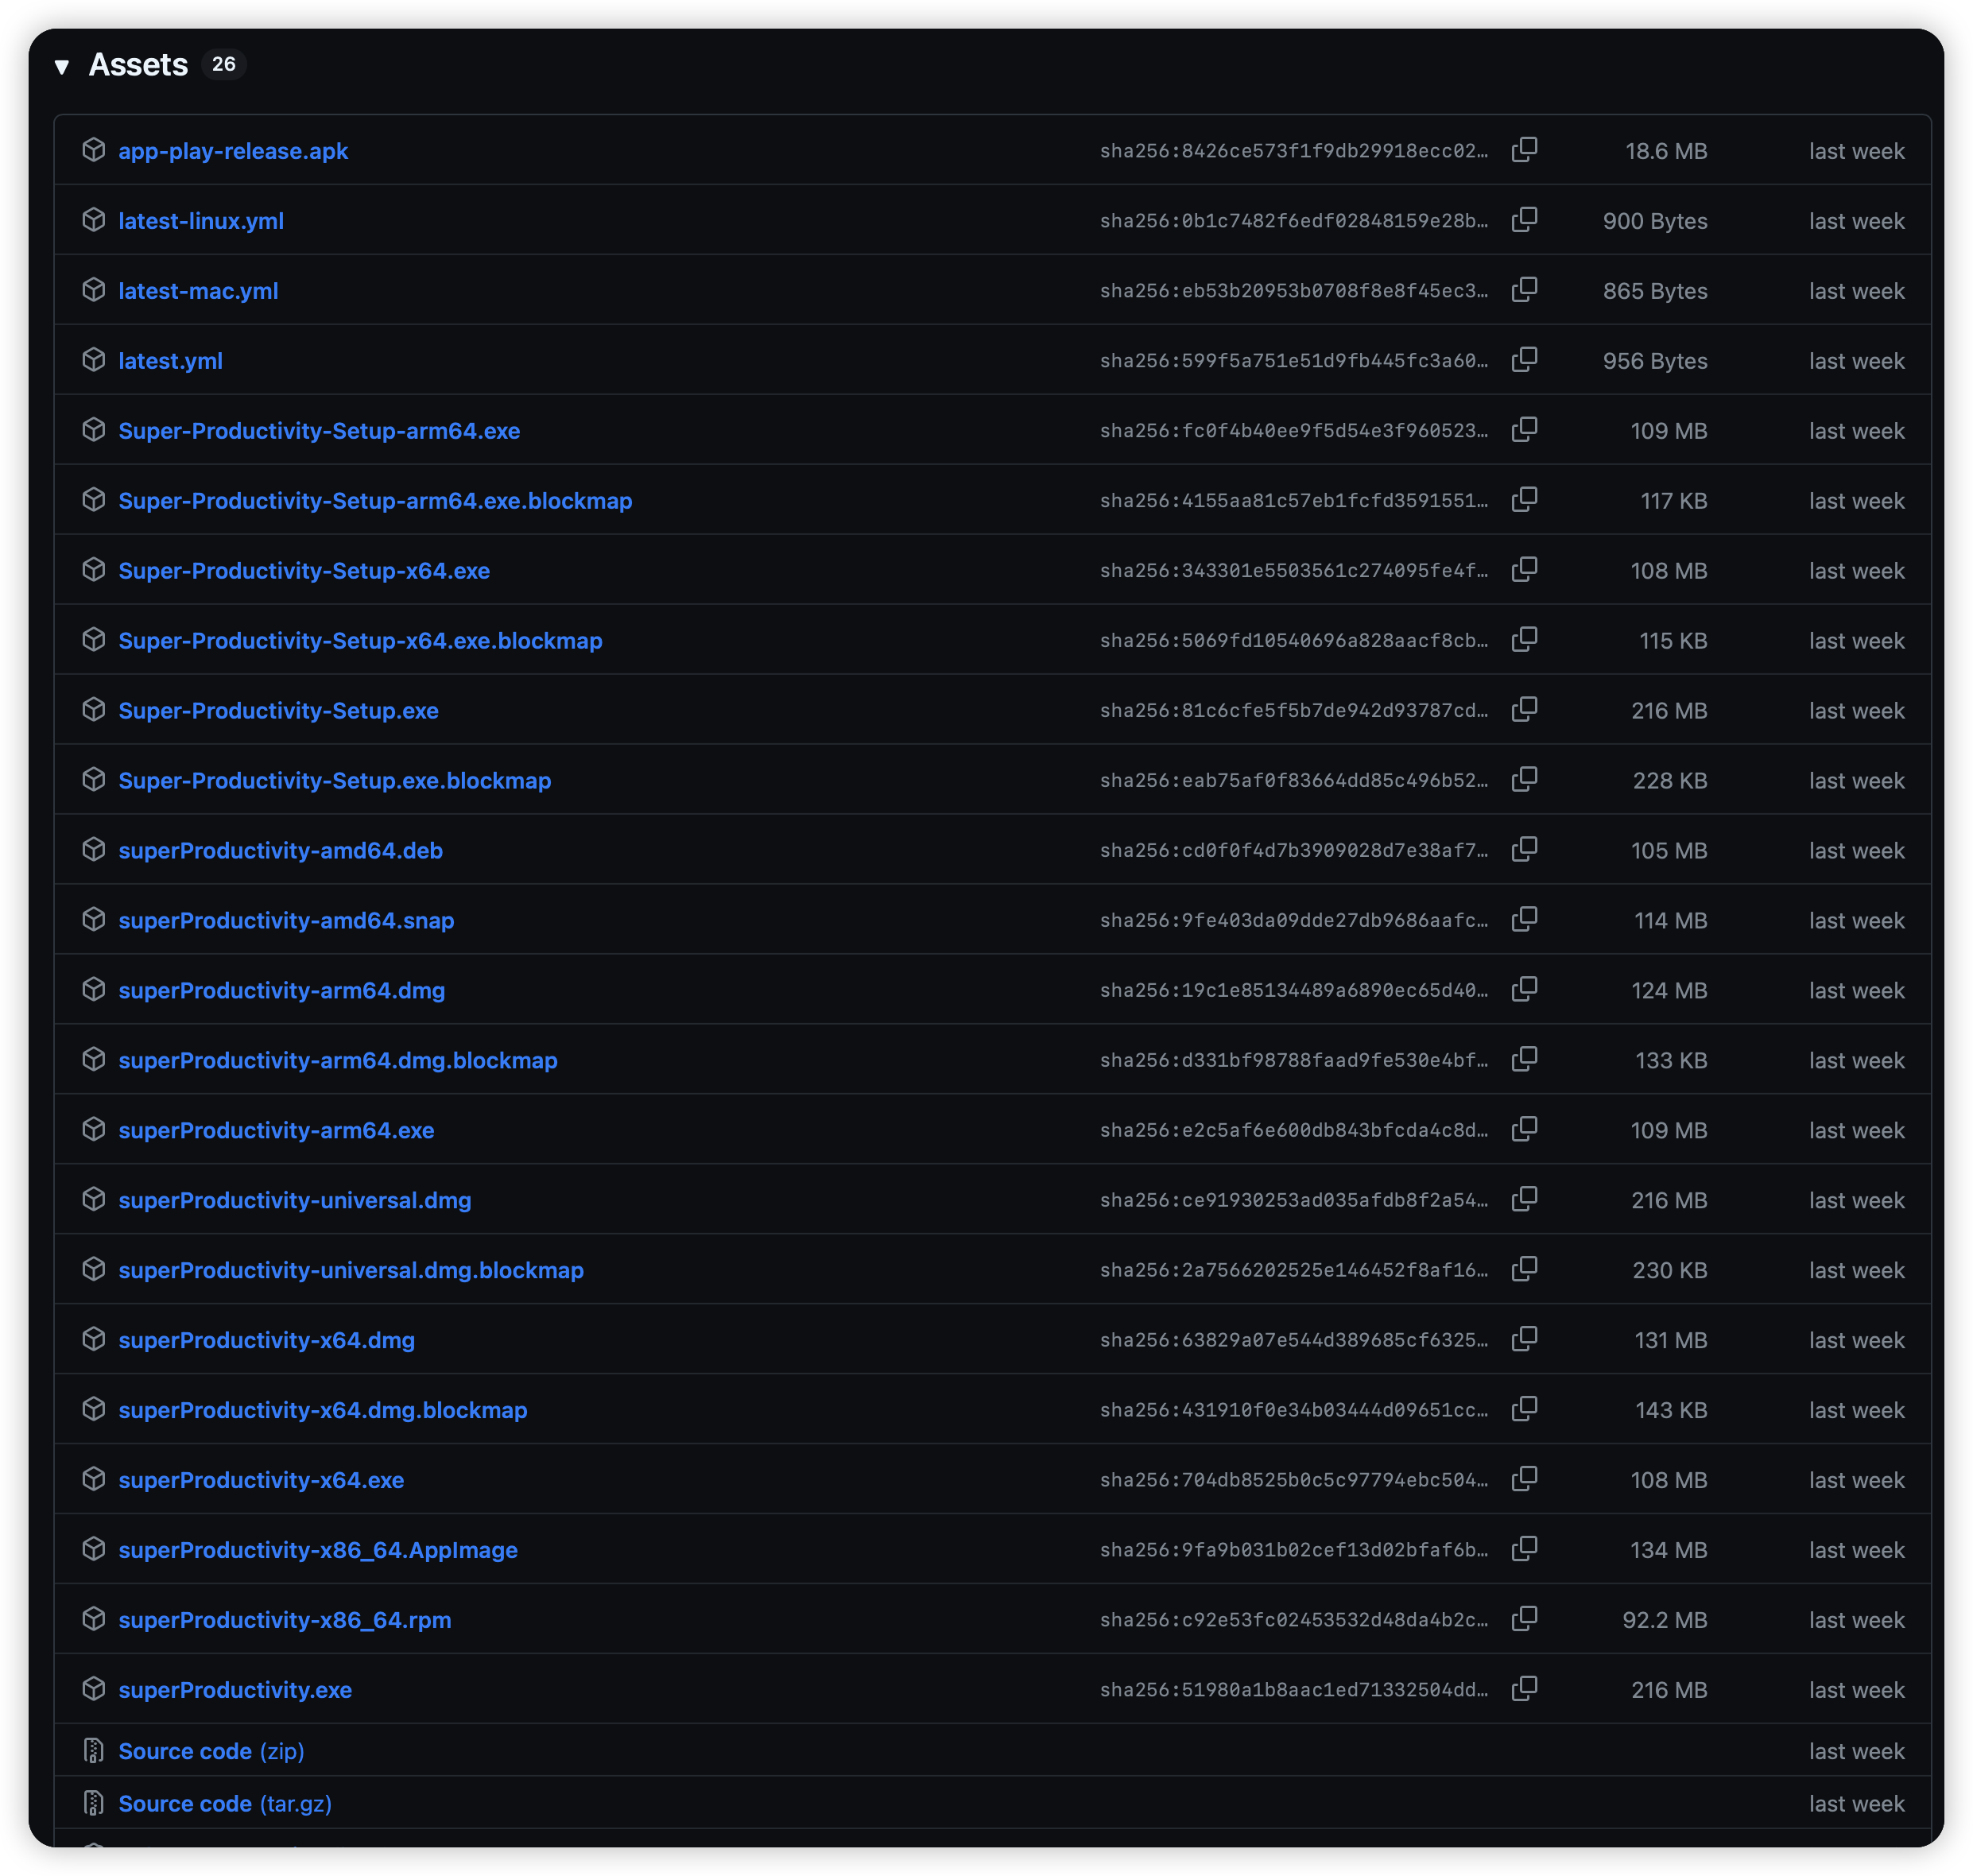The height and width of the screenshot is (1876, 1973).
Task: Click the 92.2 MB file size
Action: pos(1665,1621)
